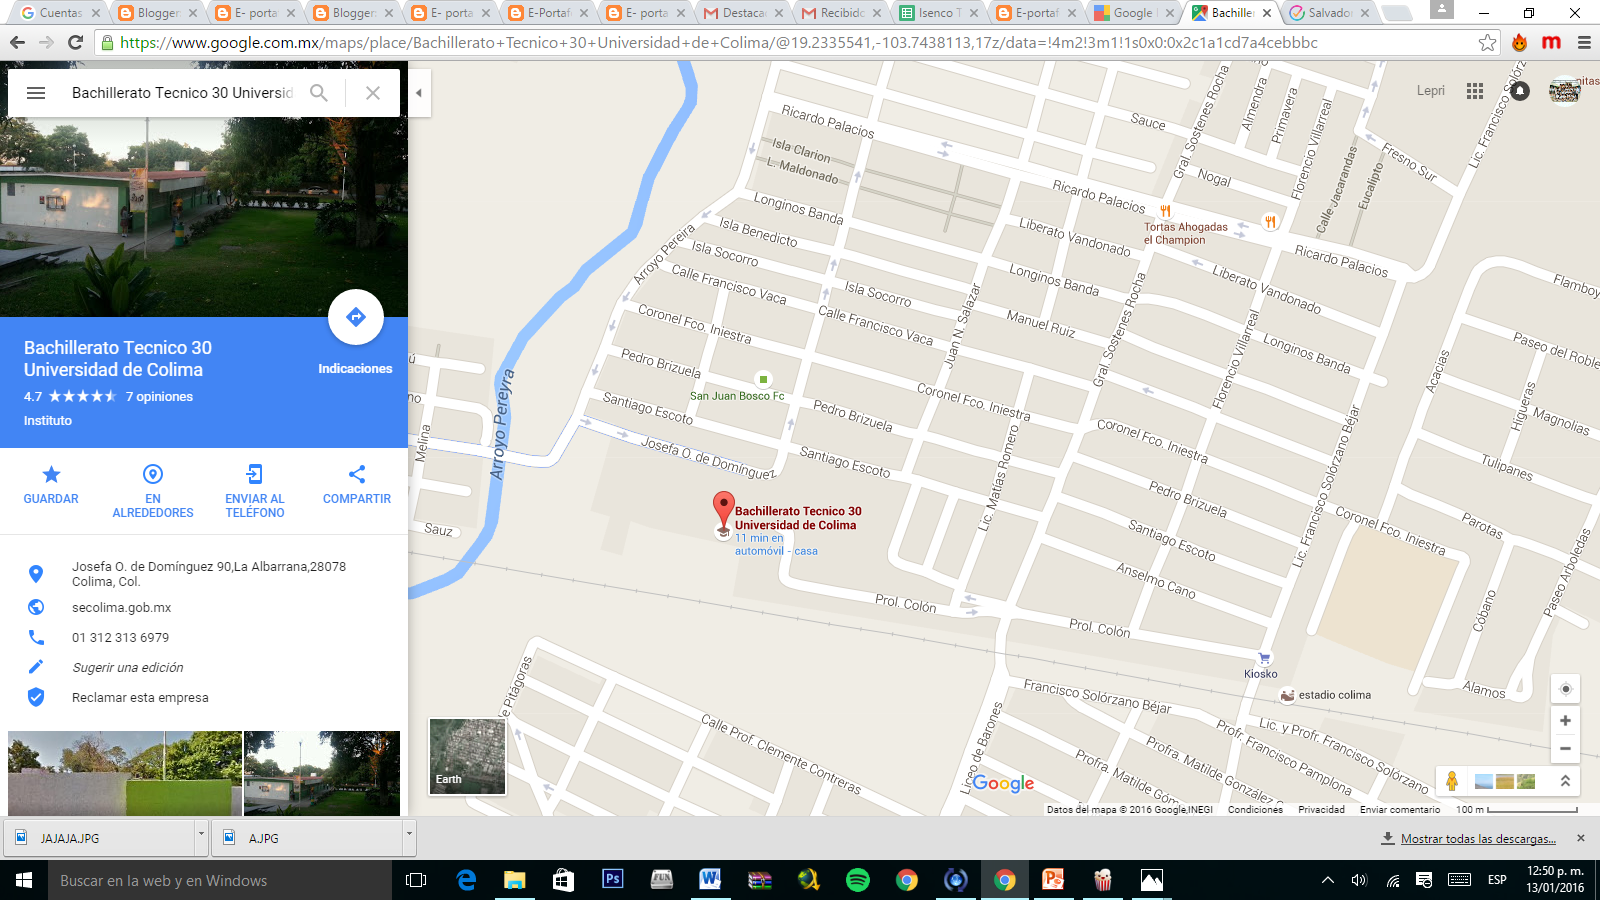
Task: Click Reclamar esta empresa
Action: coord(140,697)
